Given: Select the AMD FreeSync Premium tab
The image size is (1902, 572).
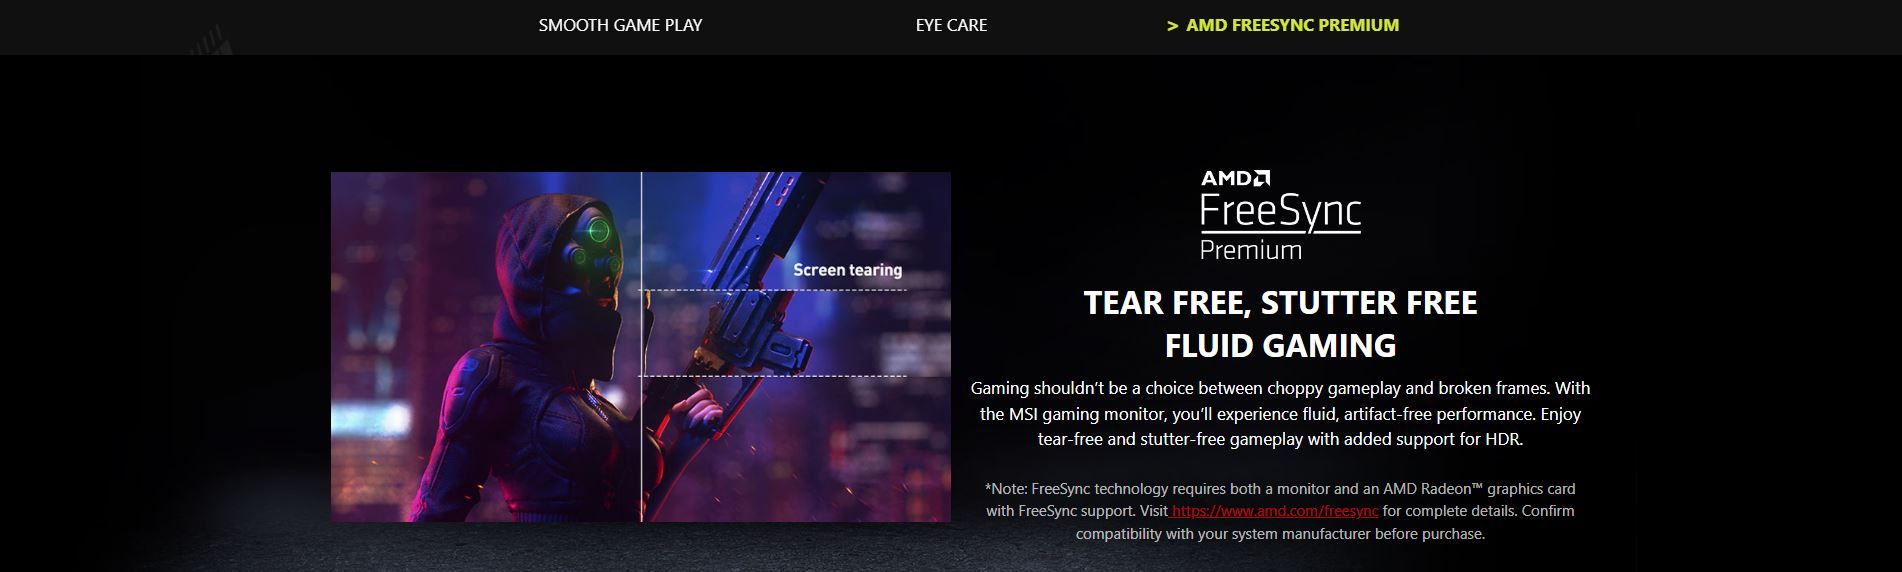Looking at the screenshot, I should (x=1292, y=25).
